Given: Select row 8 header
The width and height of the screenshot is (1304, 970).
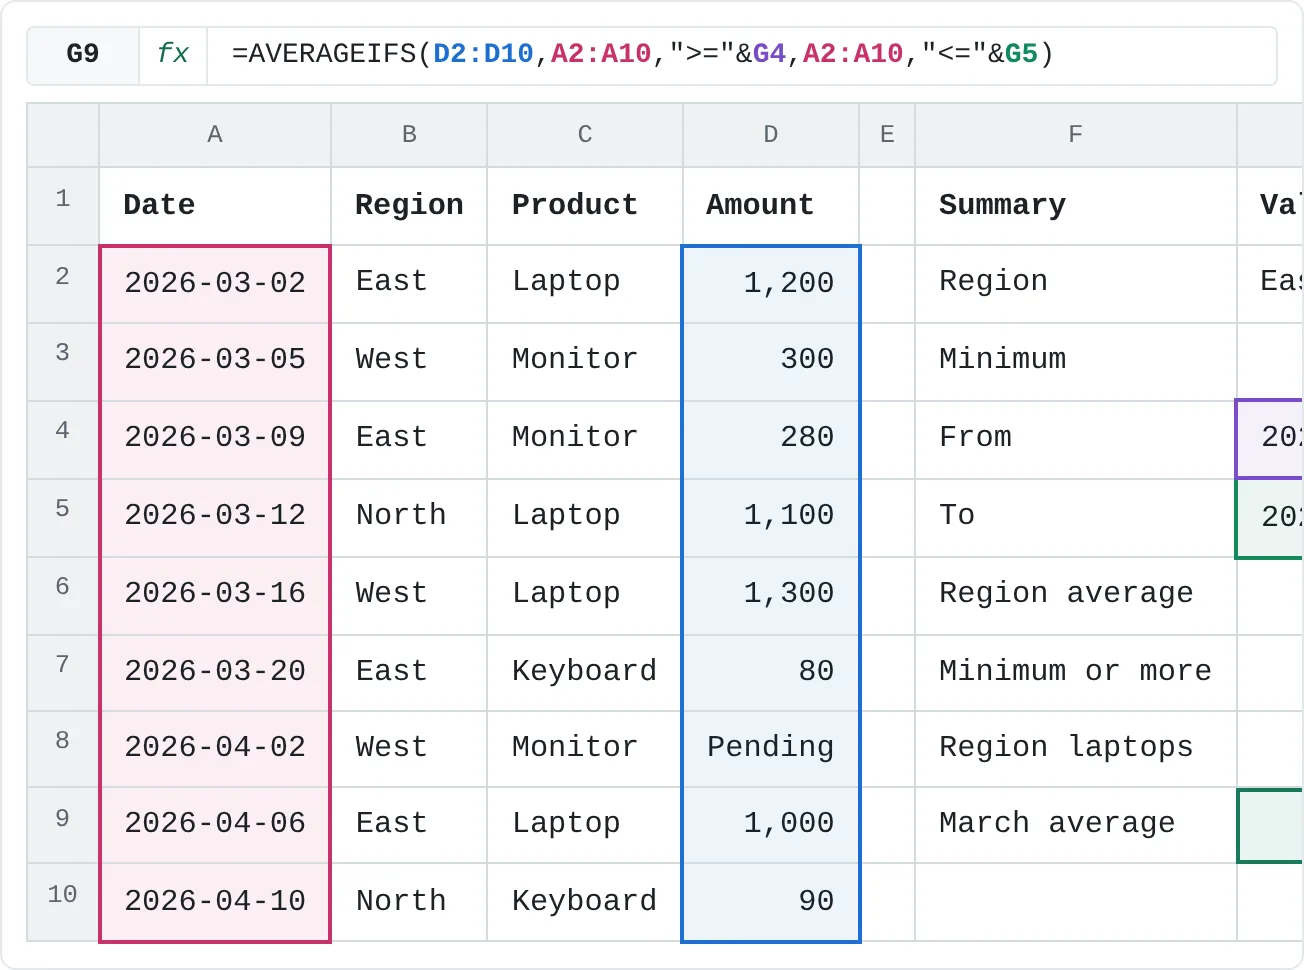Looking at the screenshot, I should 63,749.
